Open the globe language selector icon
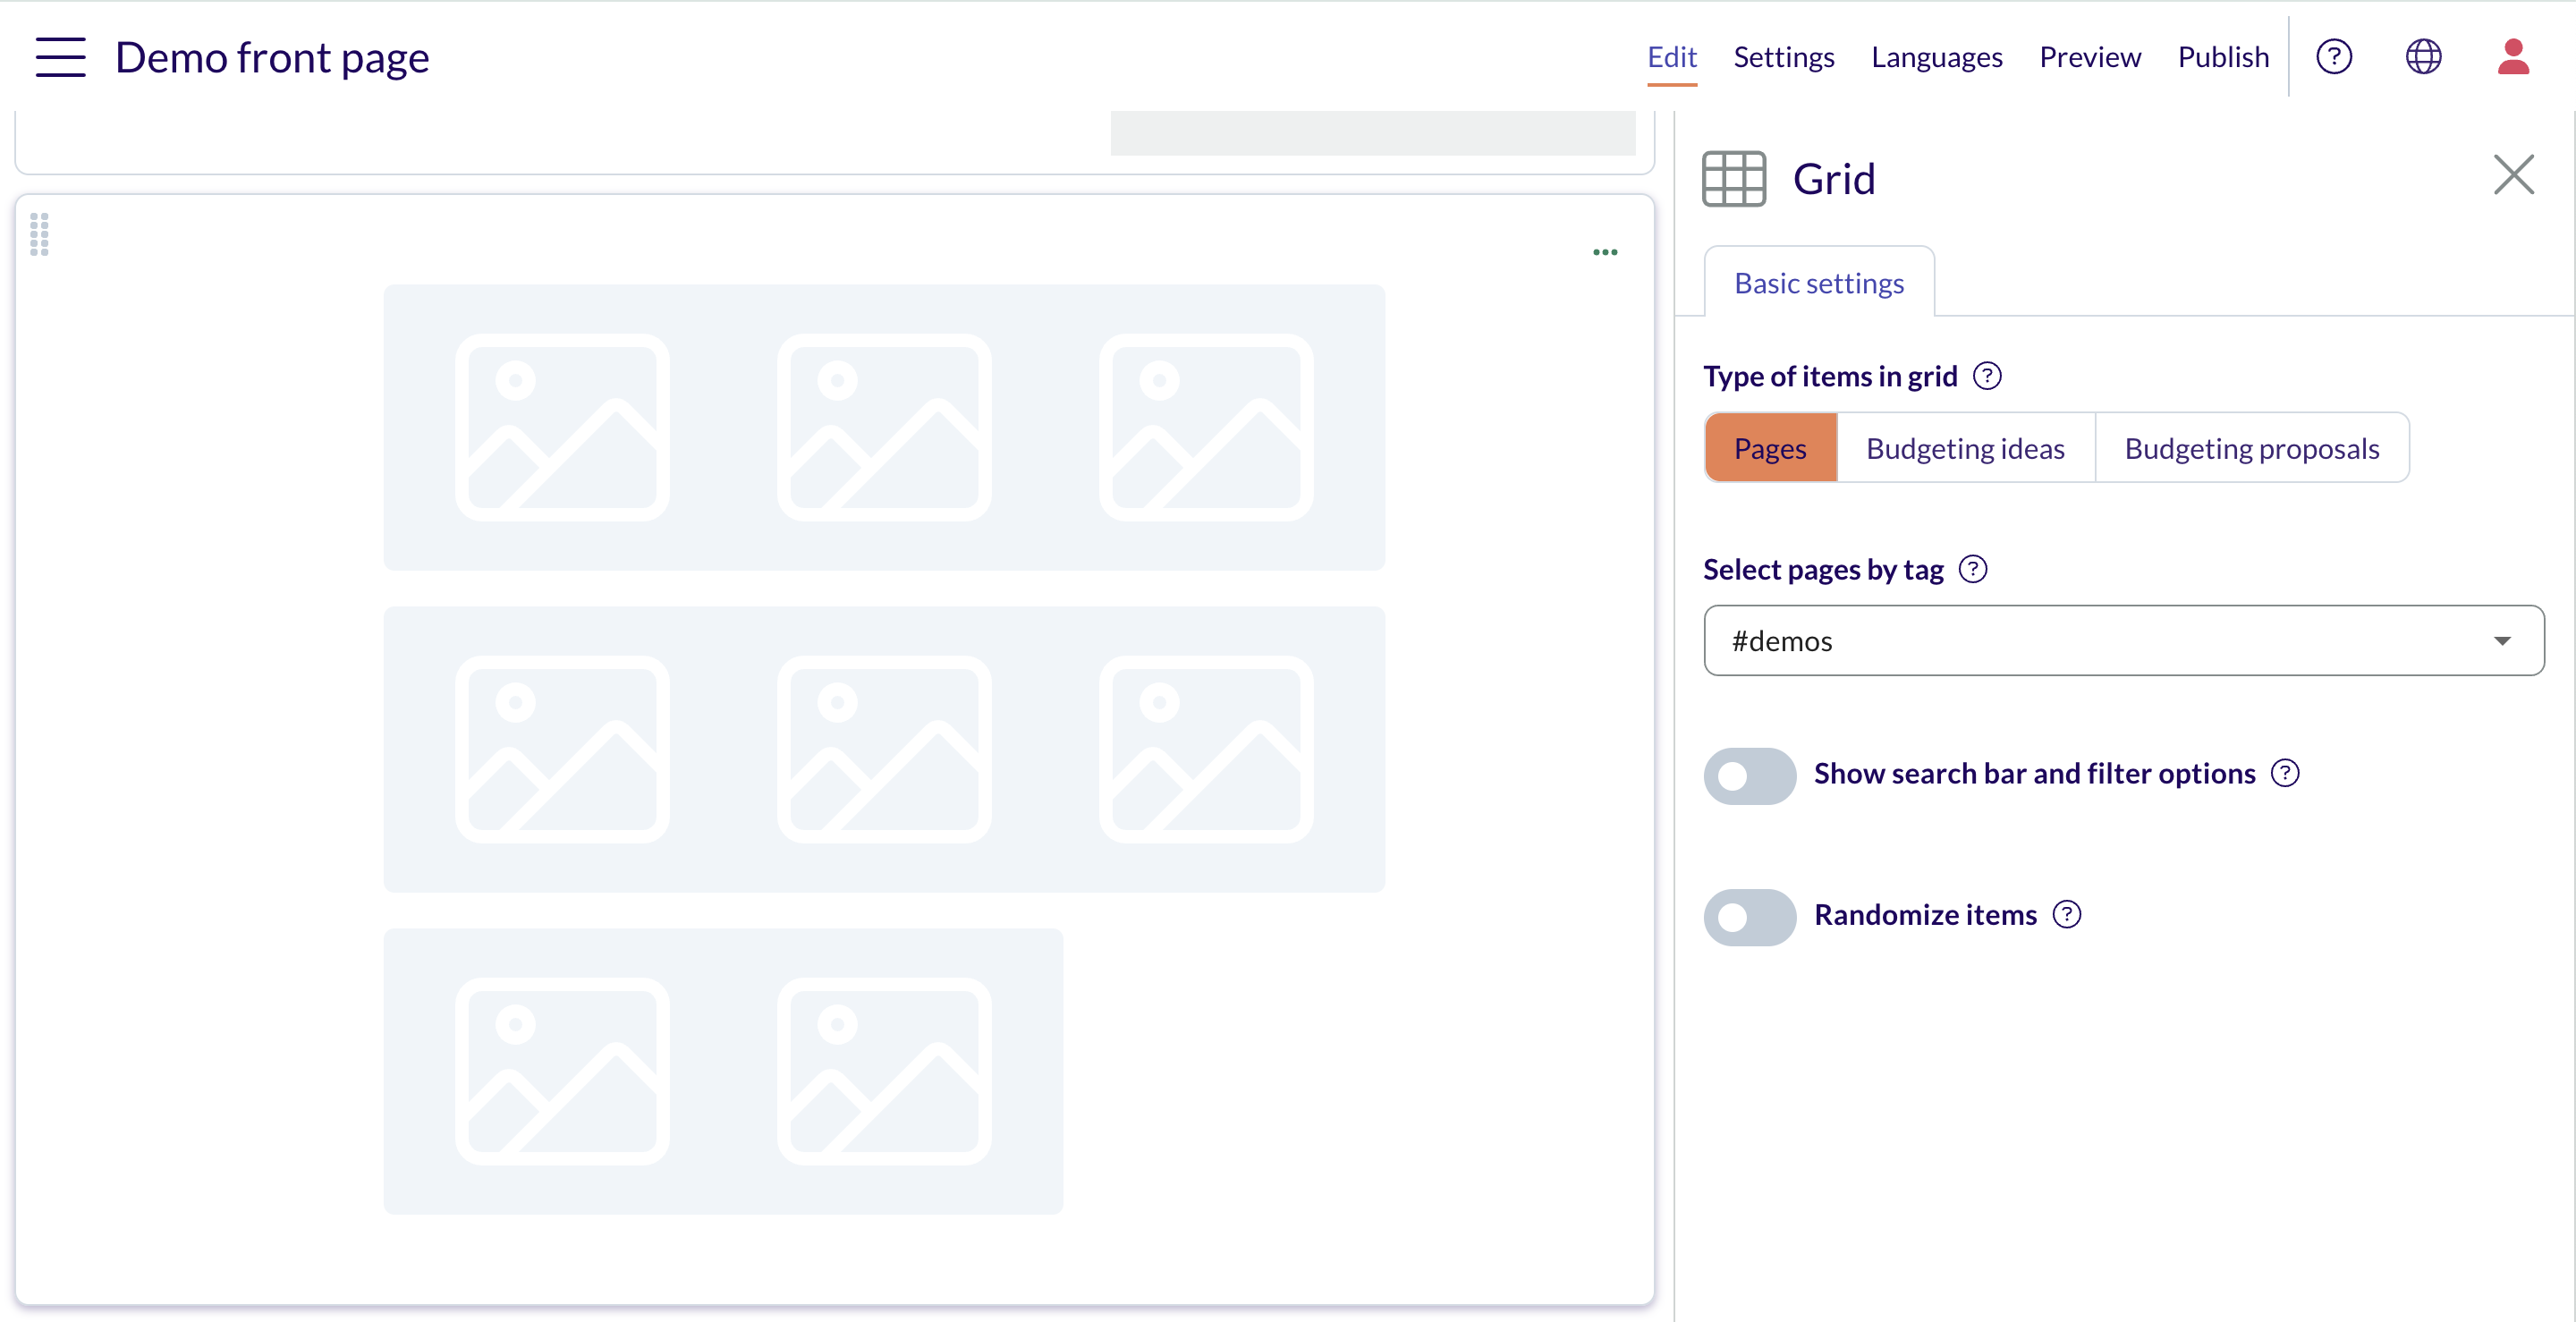Image resolution: width=2576 pixels, height=1322 pixels. click(x=2423, y=57)
